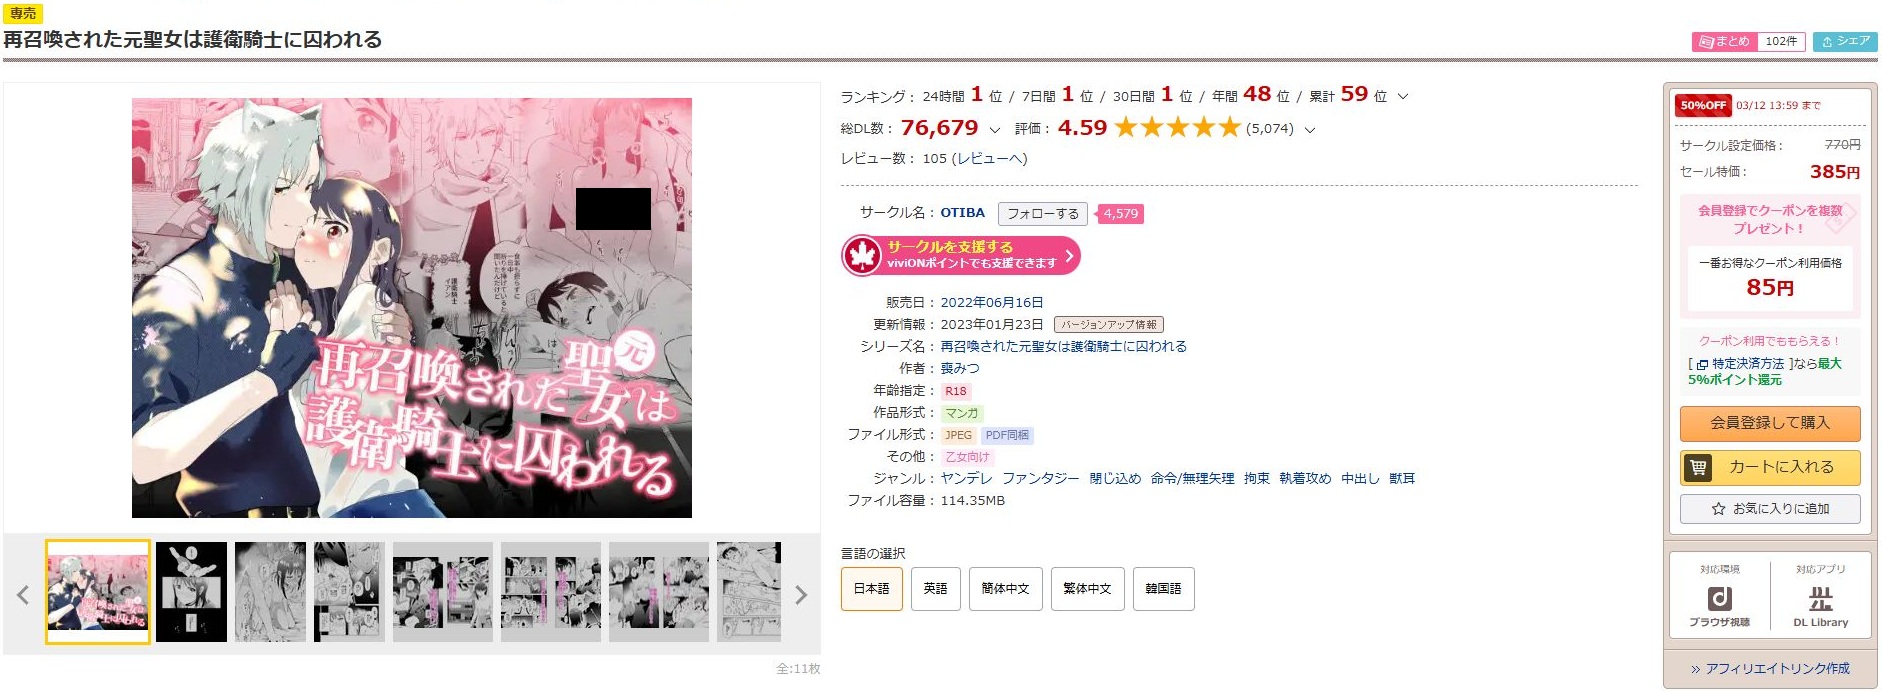Follow the OTIBA circle
Screen dimensions: 1882x692
point(1042,213)
